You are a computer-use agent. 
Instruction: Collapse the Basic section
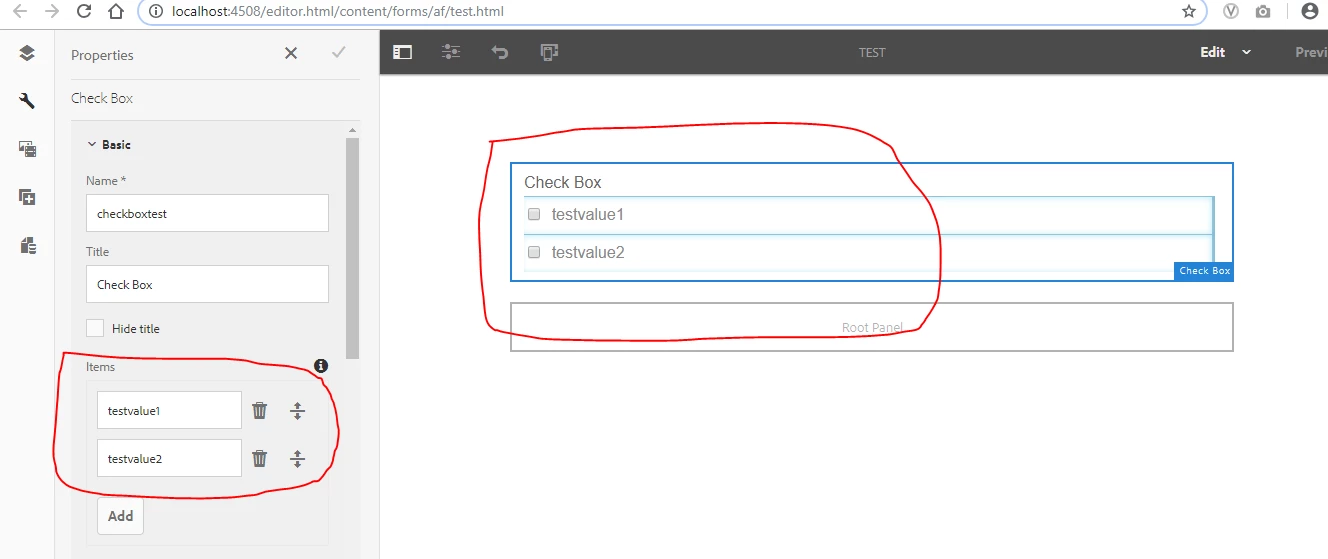point(92,145)
